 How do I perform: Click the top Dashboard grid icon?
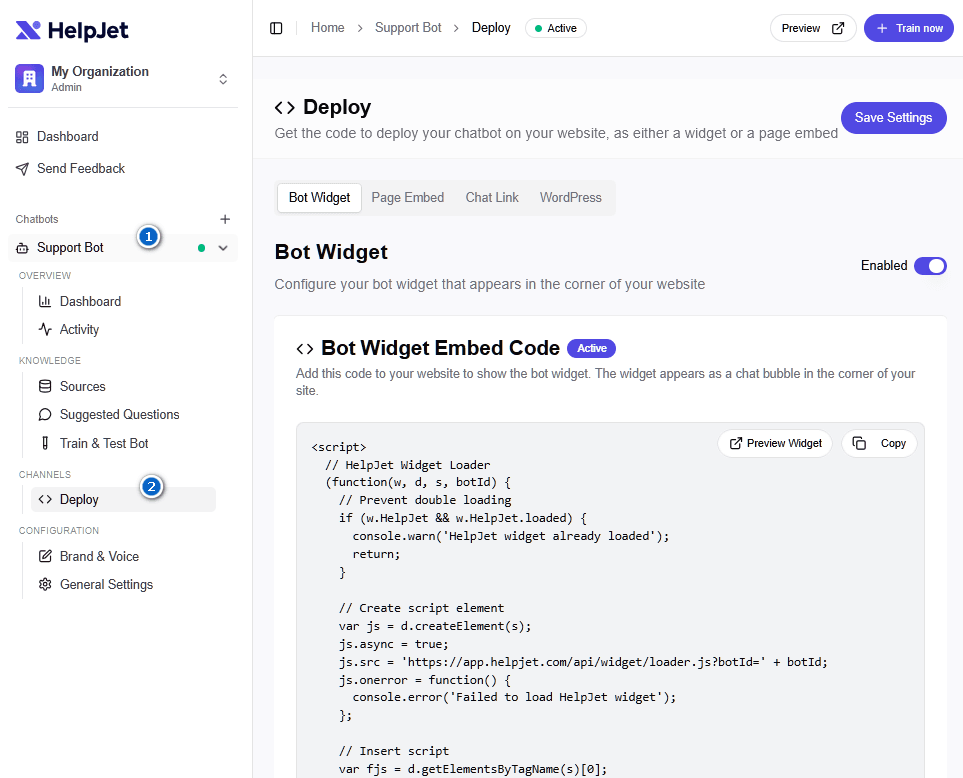22,137
